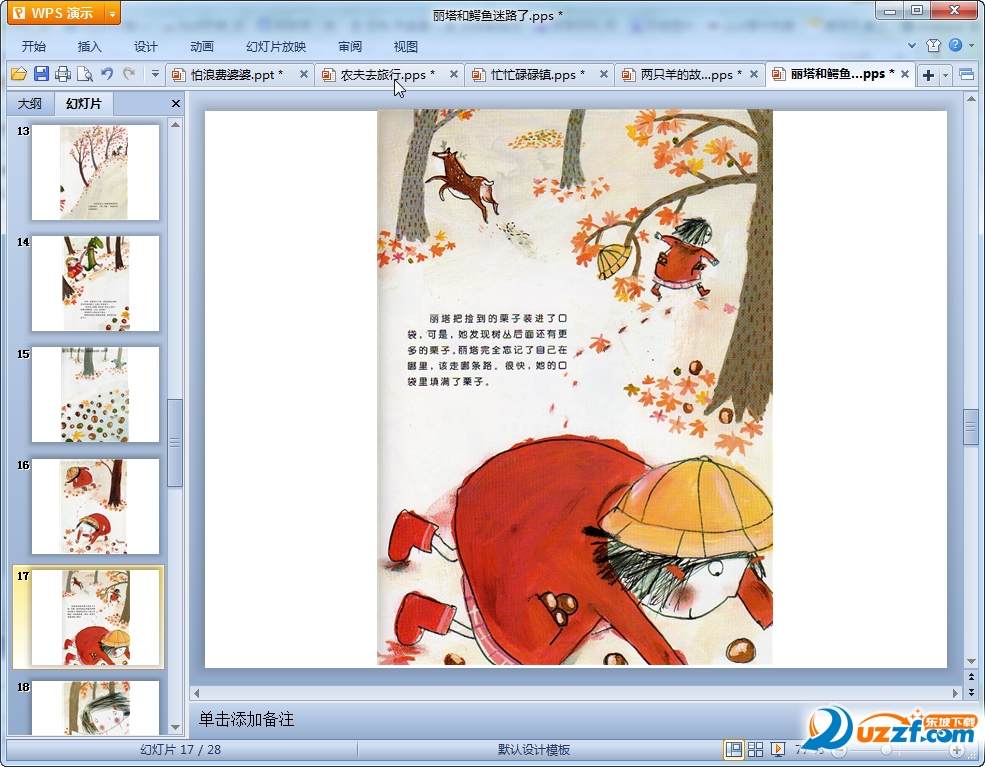The height and width of the screenshot is (767, 985).
Task: Save the presentation with the floppy icon
Action: (41, 74)
